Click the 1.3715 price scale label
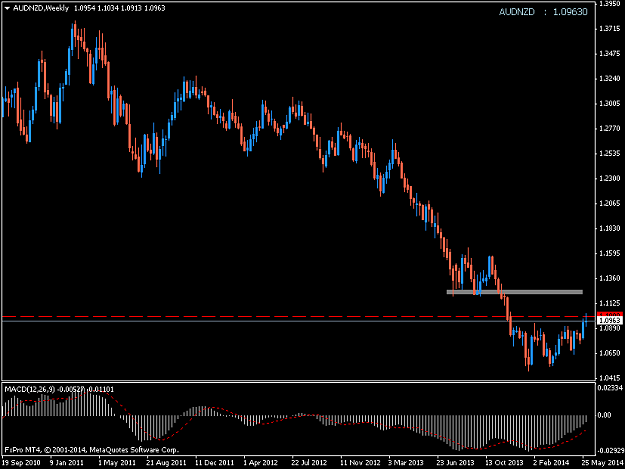The image size is (625, 469). tap(610, 29)
